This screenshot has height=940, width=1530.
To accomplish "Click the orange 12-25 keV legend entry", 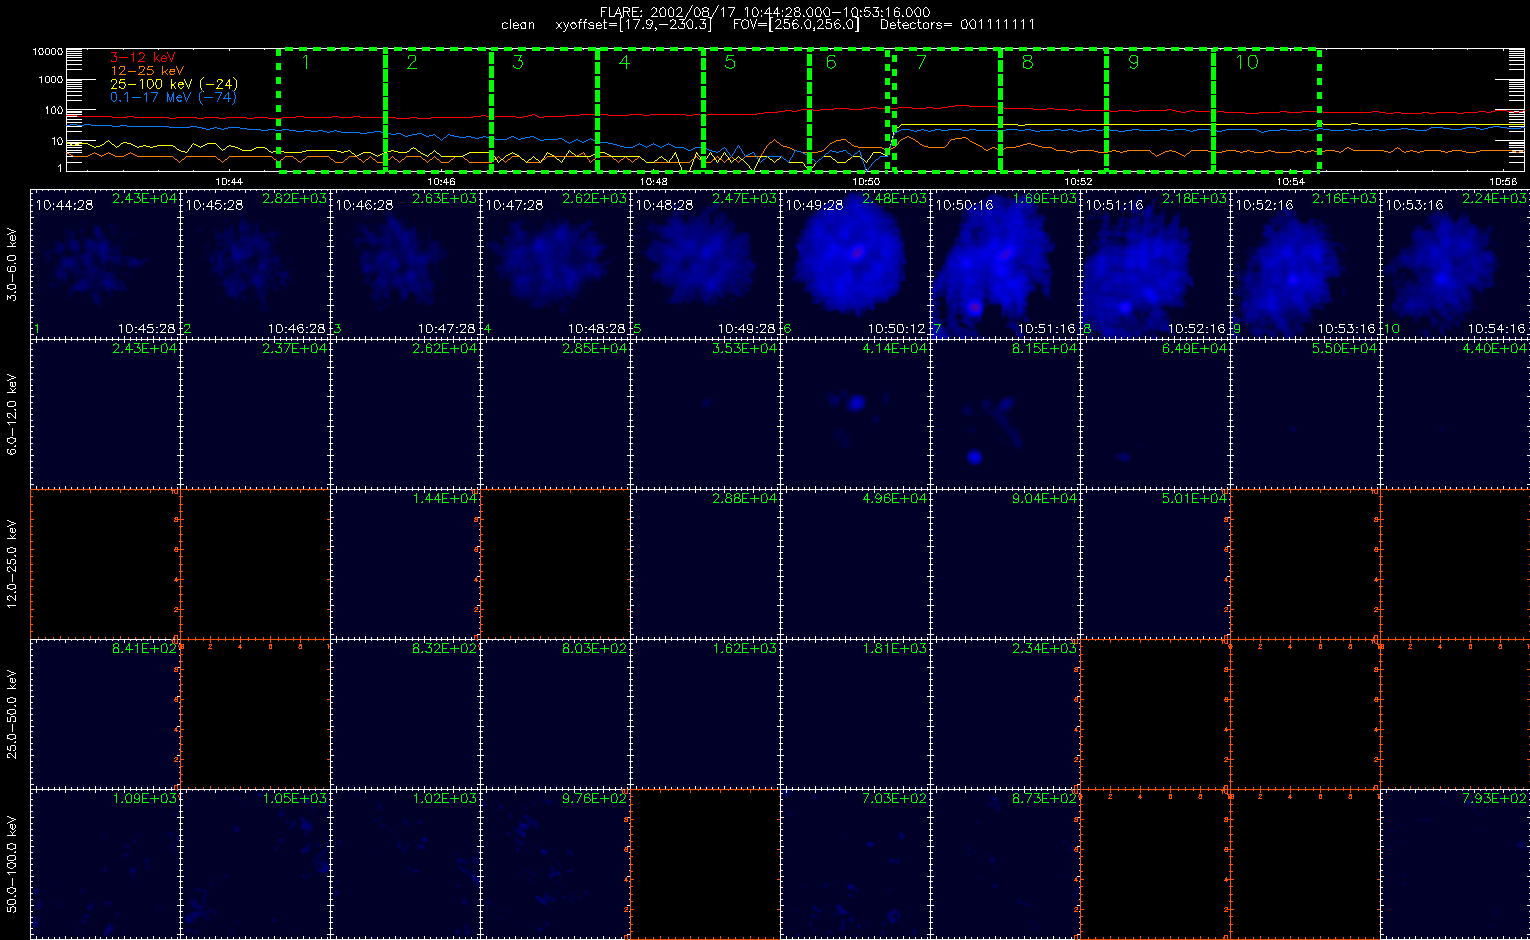I will 147,71.
